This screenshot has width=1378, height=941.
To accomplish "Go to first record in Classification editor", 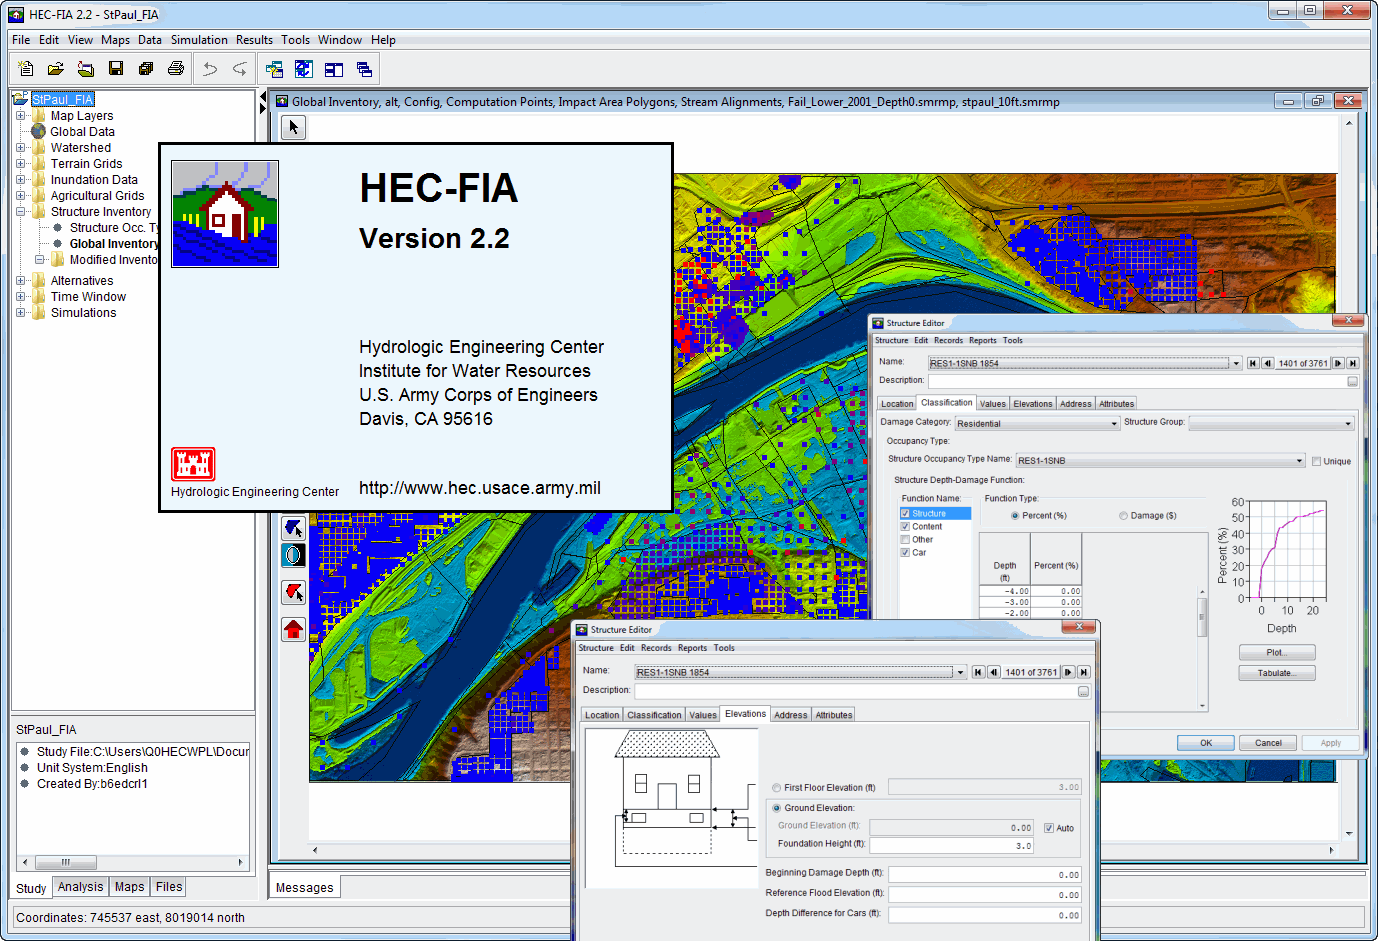I will click(1252, 363).
